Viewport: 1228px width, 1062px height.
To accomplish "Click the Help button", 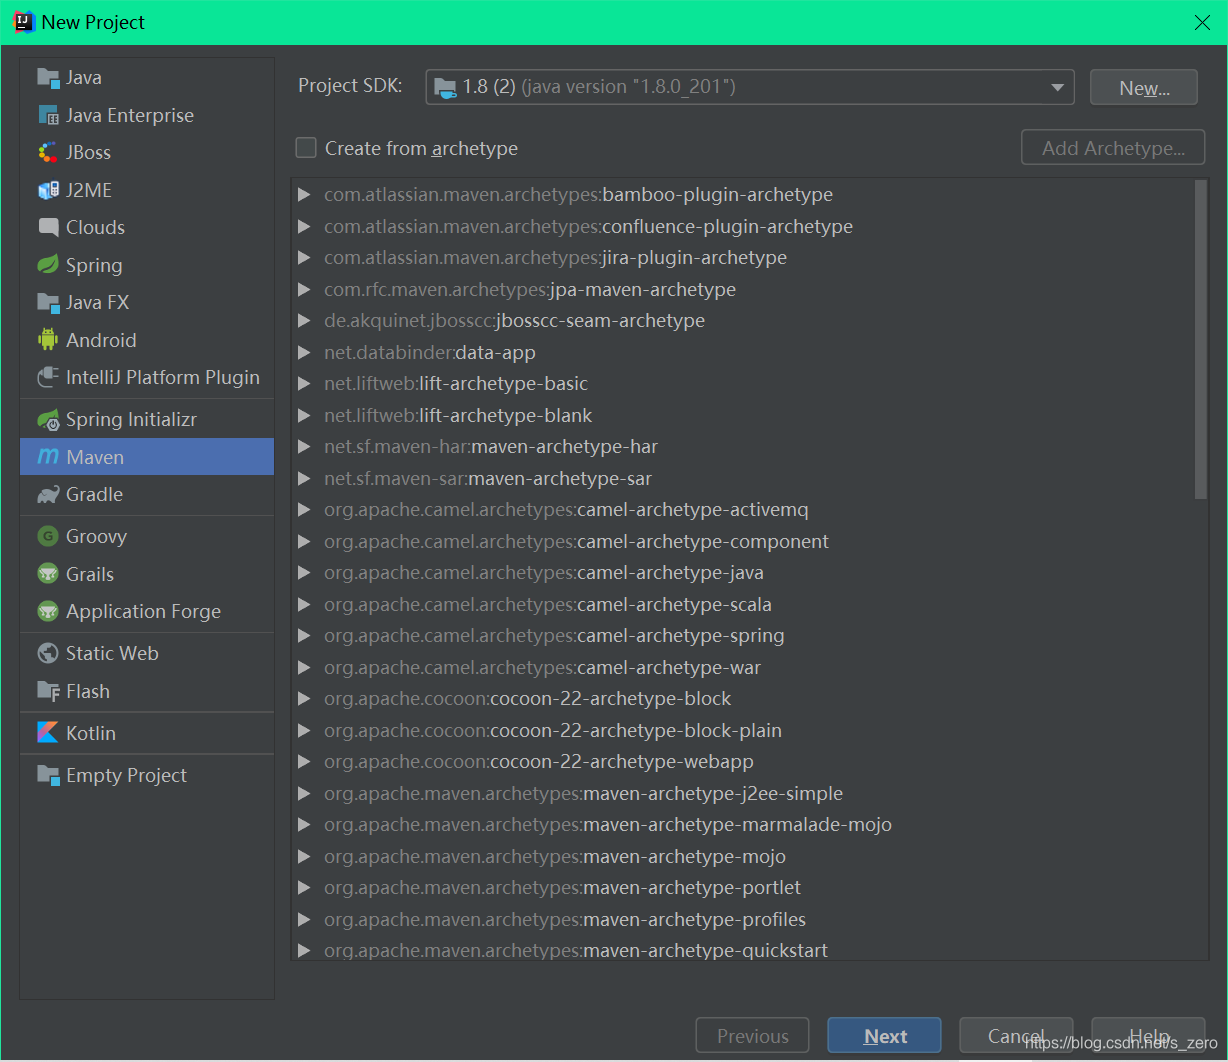I will (x=1148, y=1036).
